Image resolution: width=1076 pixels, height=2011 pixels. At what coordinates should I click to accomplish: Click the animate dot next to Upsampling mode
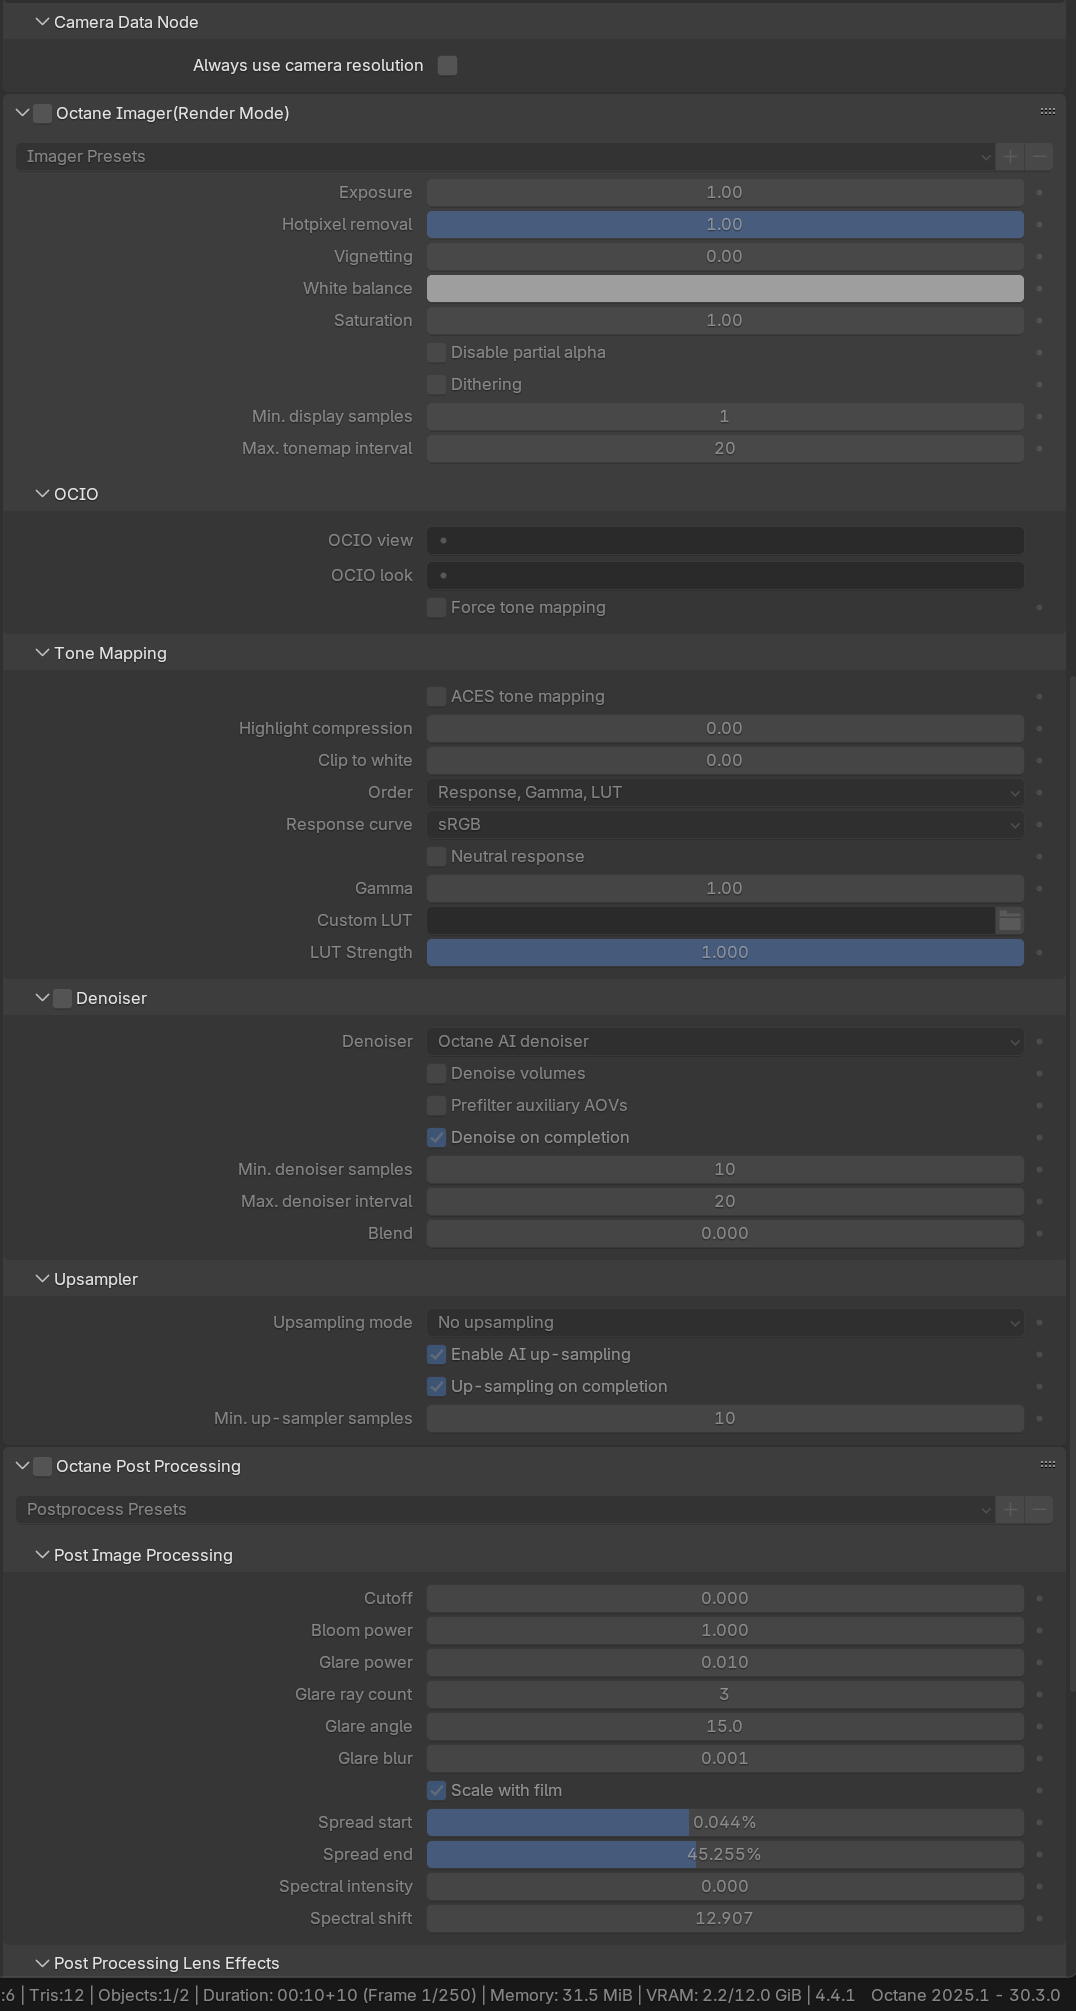pyautogui.click(x=1040, y=1322)
